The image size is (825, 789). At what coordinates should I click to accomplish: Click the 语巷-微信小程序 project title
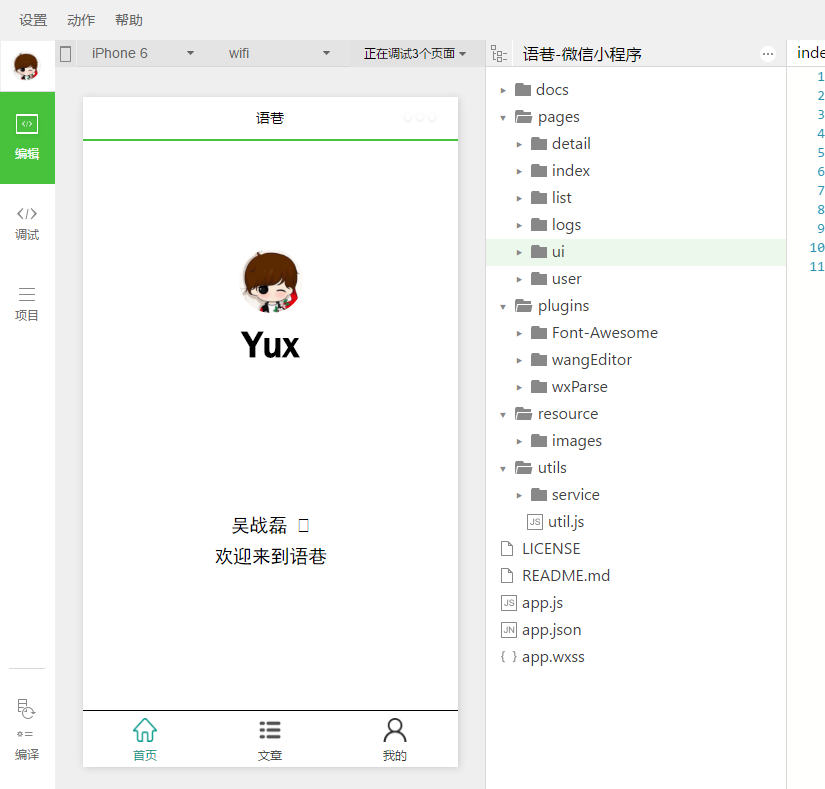pyautogui.click(x=582, y=54)
